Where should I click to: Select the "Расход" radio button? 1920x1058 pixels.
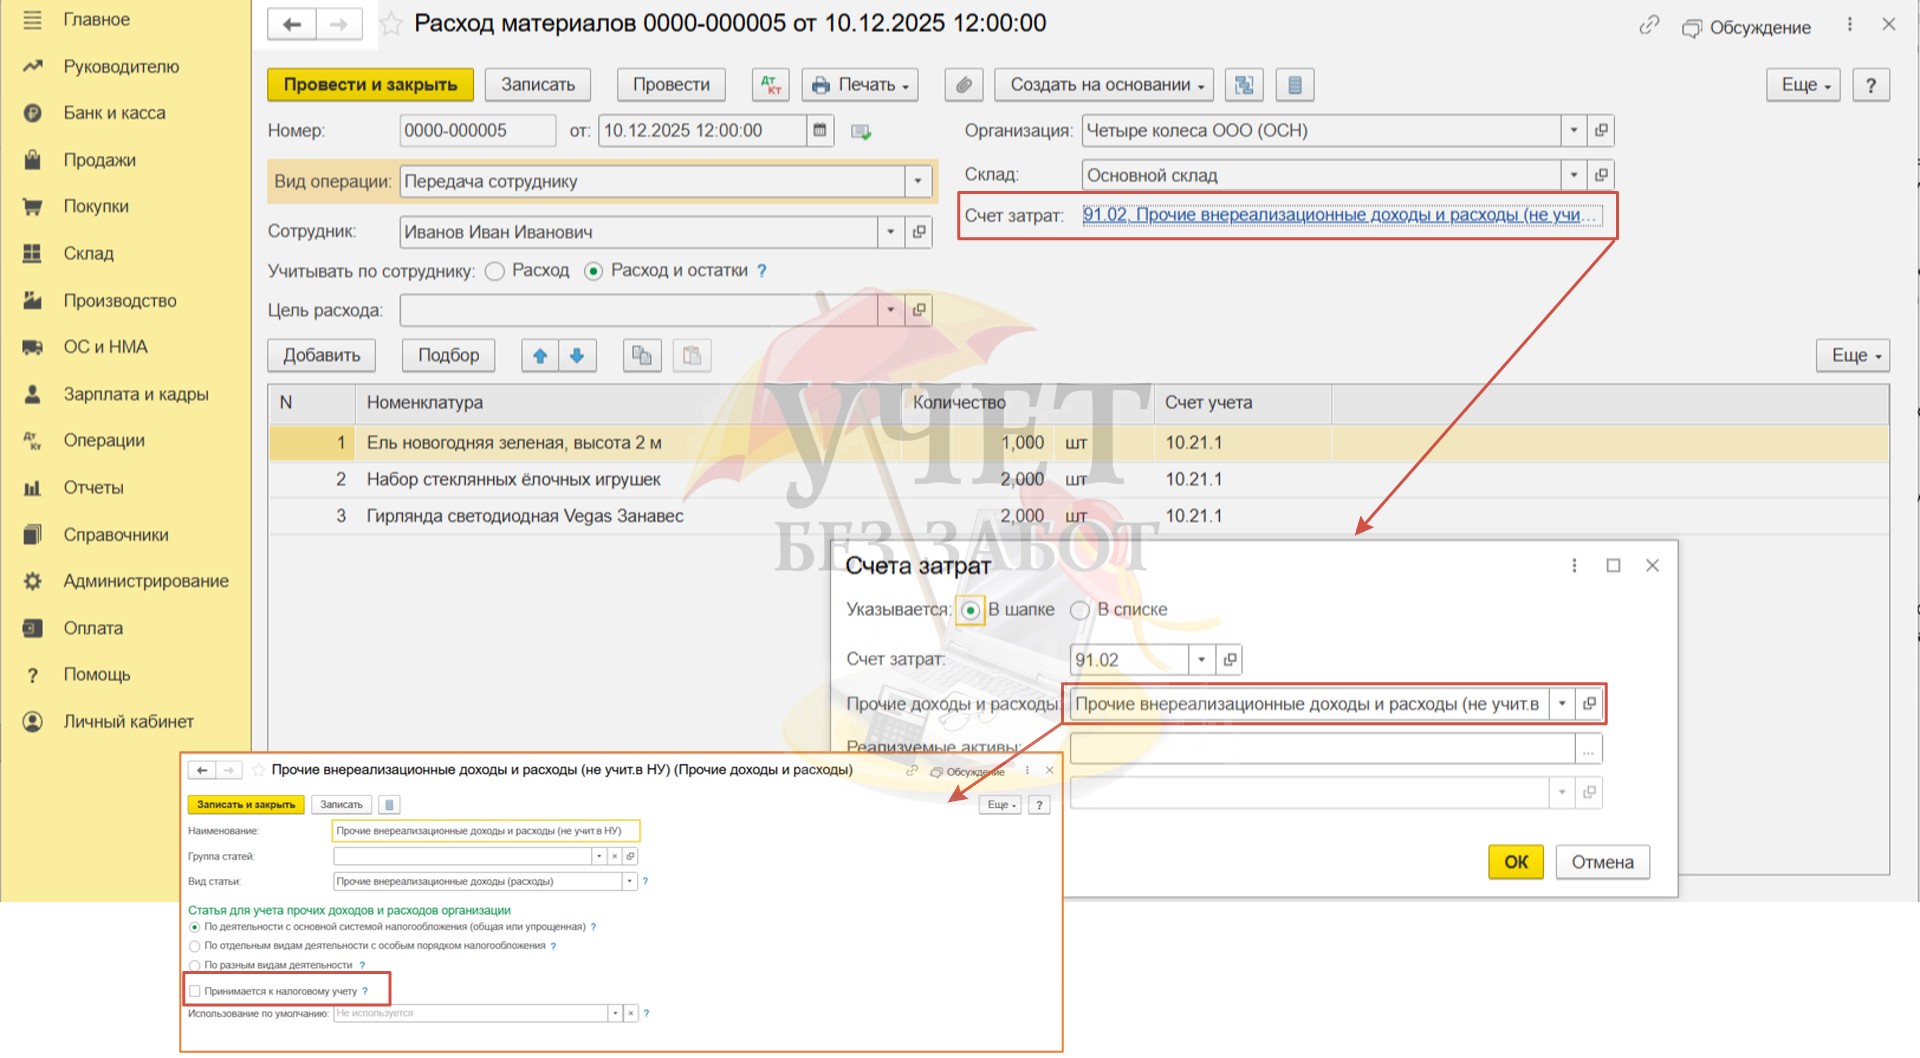click(495, 271)
